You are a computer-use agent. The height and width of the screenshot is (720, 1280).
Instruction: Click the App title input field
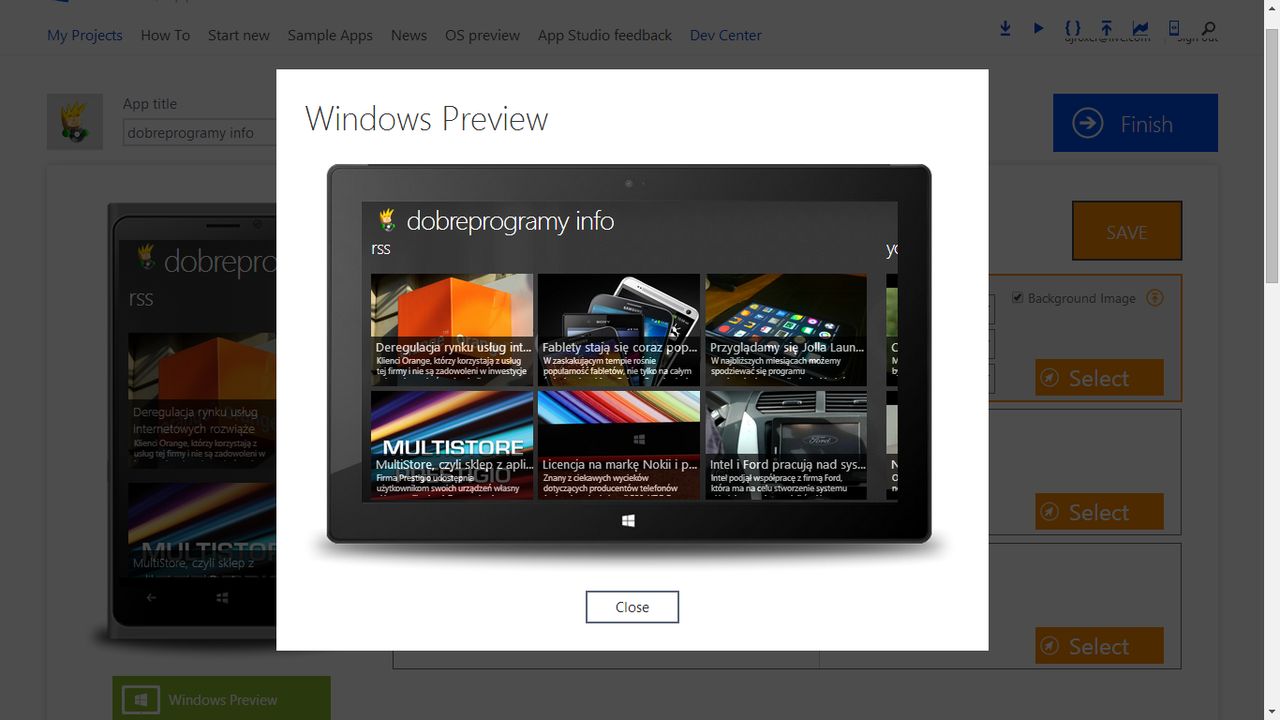(x=200, y=132)
